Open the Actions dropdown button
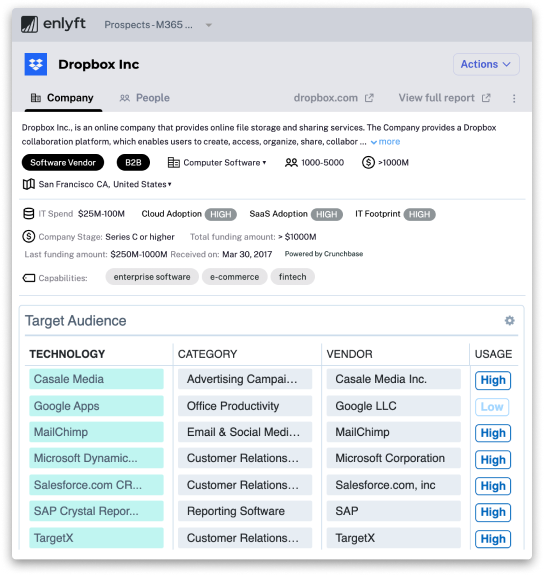 (x=486, y=64)
